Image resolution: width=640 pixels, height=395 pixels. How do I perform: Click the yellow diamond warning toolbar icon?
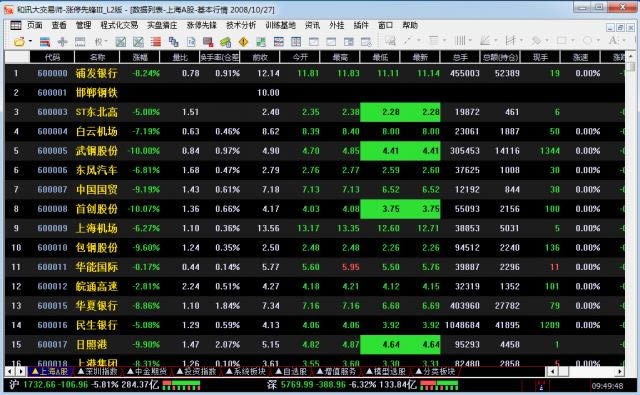click(244, 42)
